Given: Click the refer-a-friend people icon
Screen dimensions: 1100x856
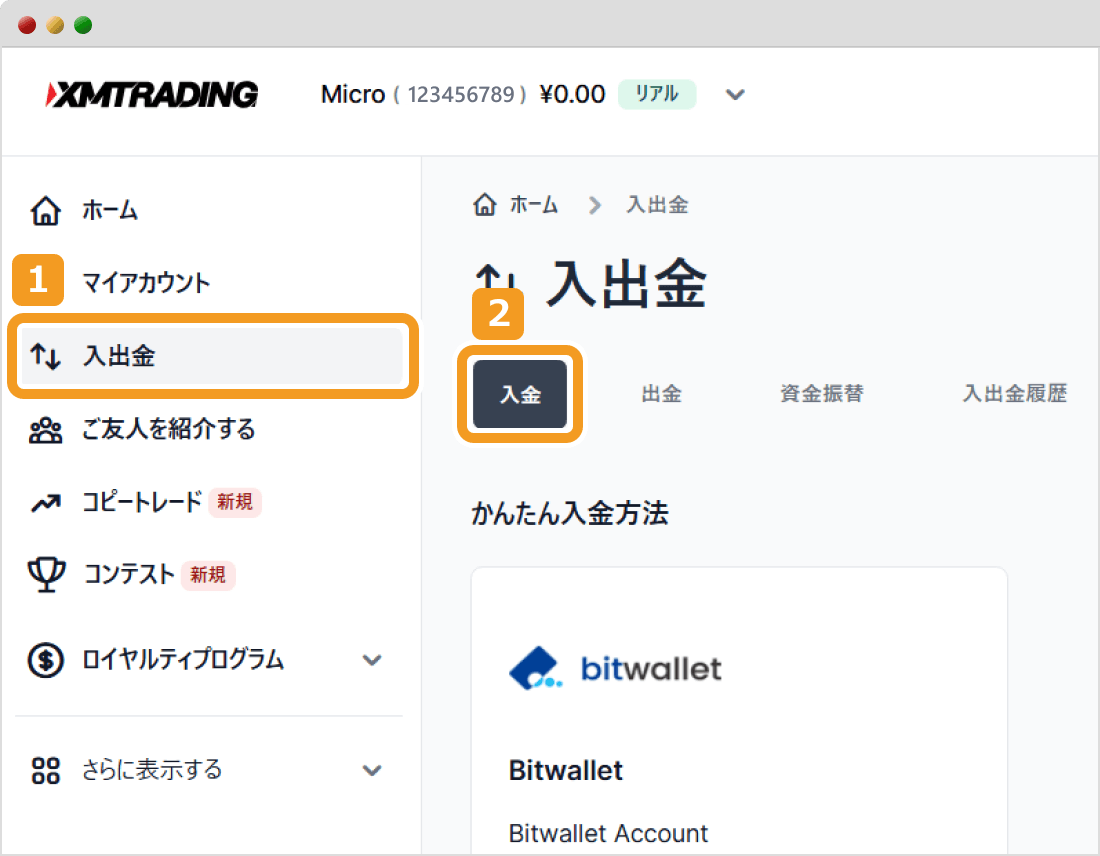Looking at the screenshot, I should [x=46, y=429].
